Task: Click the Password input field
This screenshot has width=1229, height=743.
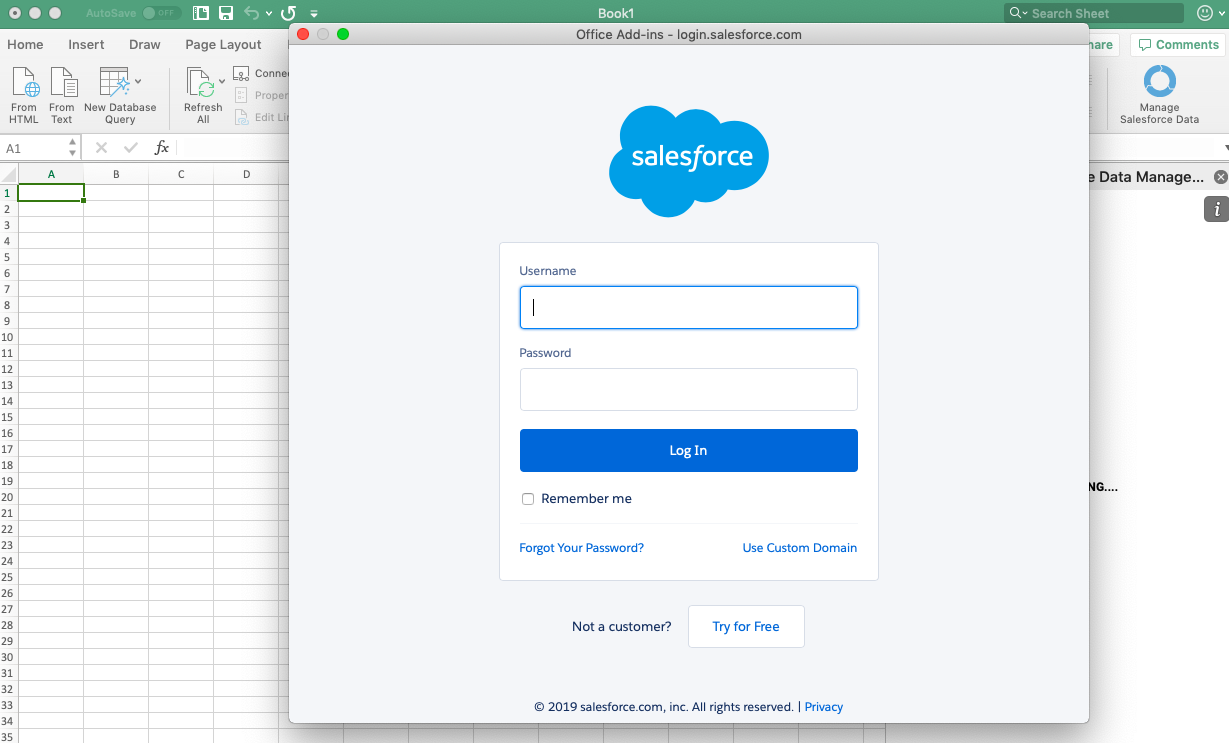Action: pyautogui.click(x=688, y=389)
